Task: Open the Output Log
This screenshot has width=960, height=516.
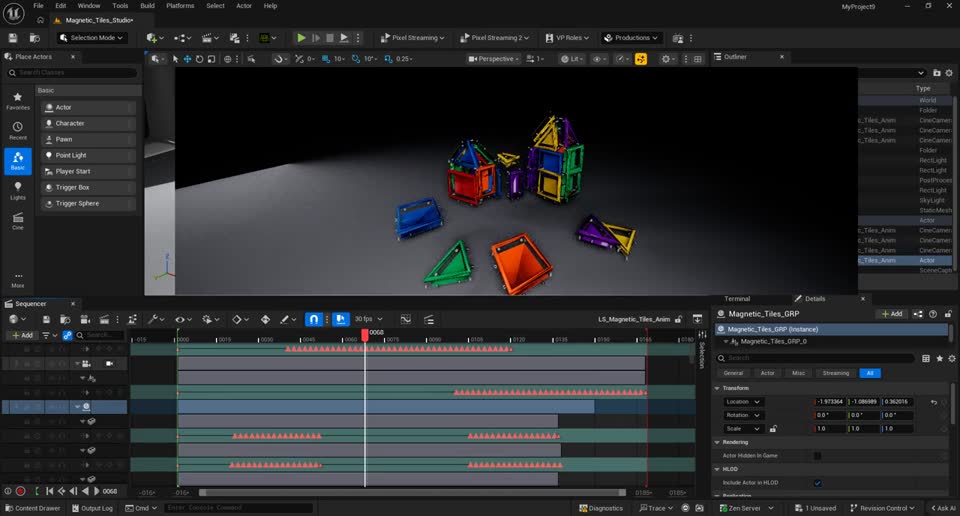Action: click(92, 508)
